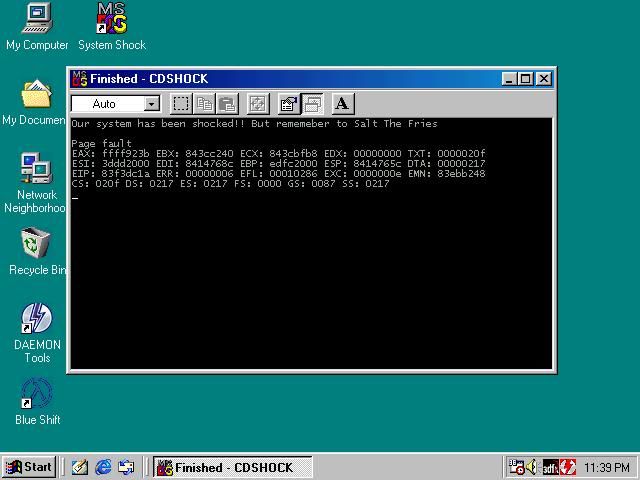Click the black sdfx tray icon
The height and width of the screenshot is (480, 640).
click(x=550, y=467)
